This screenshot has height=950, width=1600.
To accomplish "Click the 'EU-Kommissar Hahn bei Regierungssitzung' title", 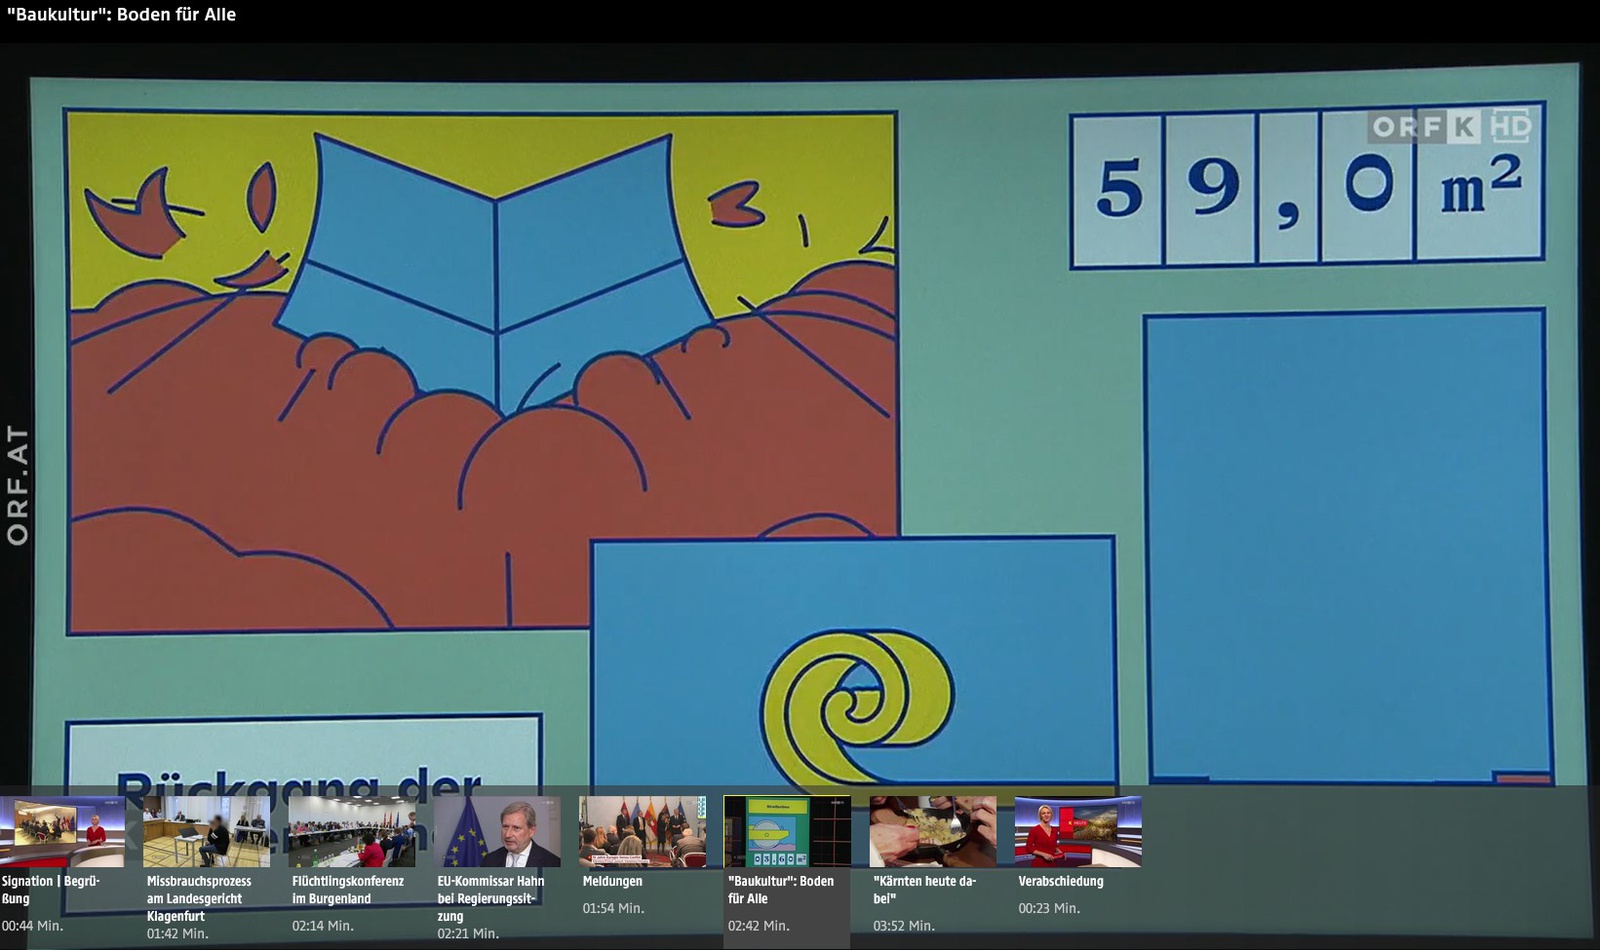I will pos(490,898).
